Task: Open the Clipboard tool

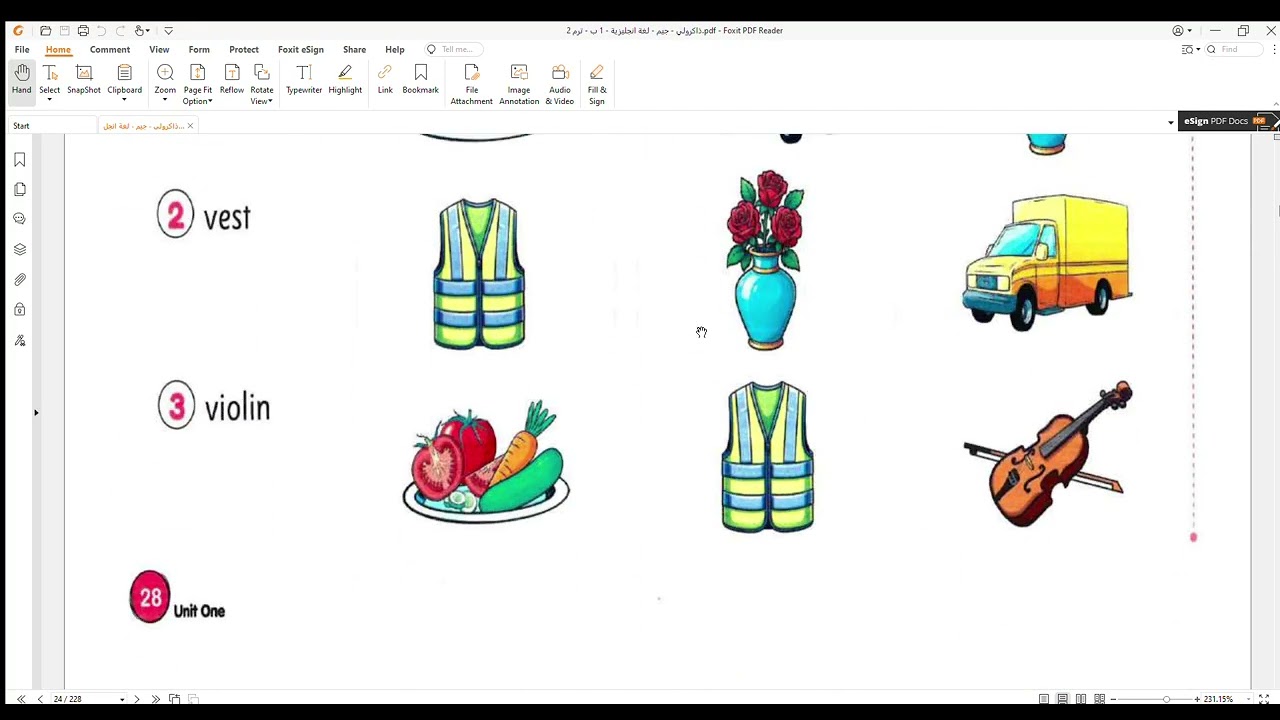Action: (x=125, y=79)
